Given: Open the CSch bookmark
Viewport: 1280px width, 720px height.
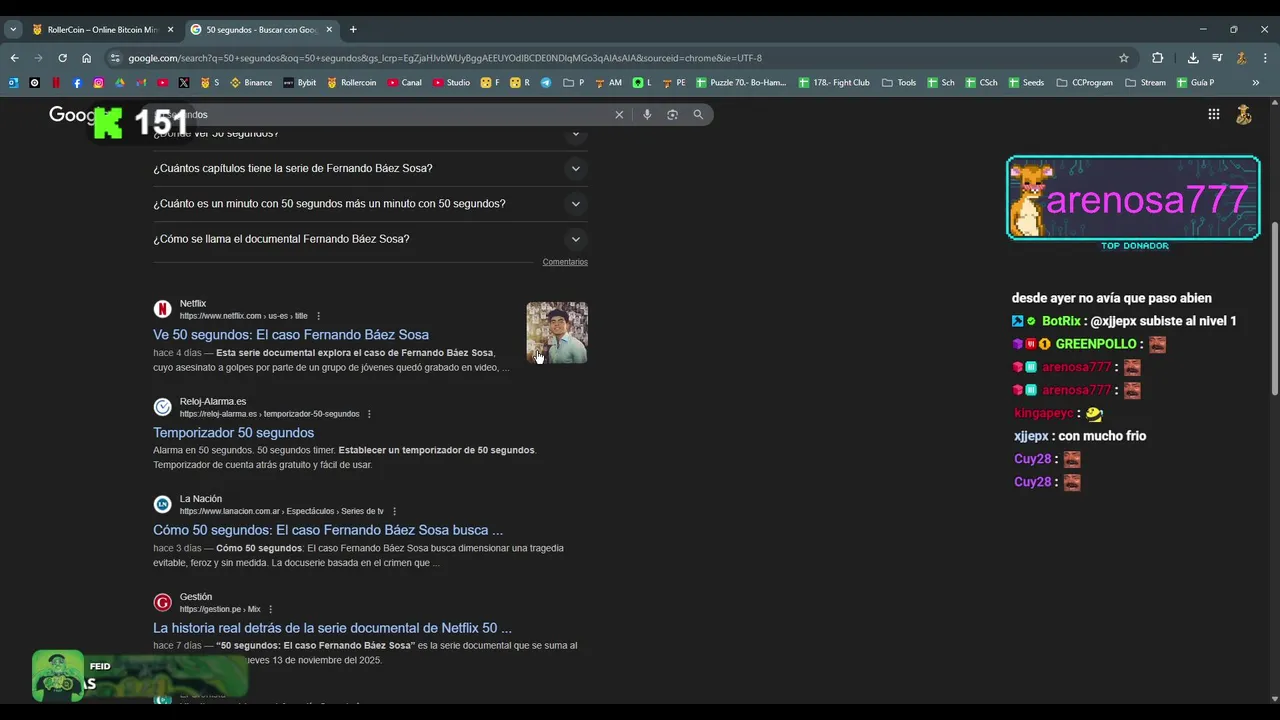Looking at the screenshot, I should (x=981, y=83).
